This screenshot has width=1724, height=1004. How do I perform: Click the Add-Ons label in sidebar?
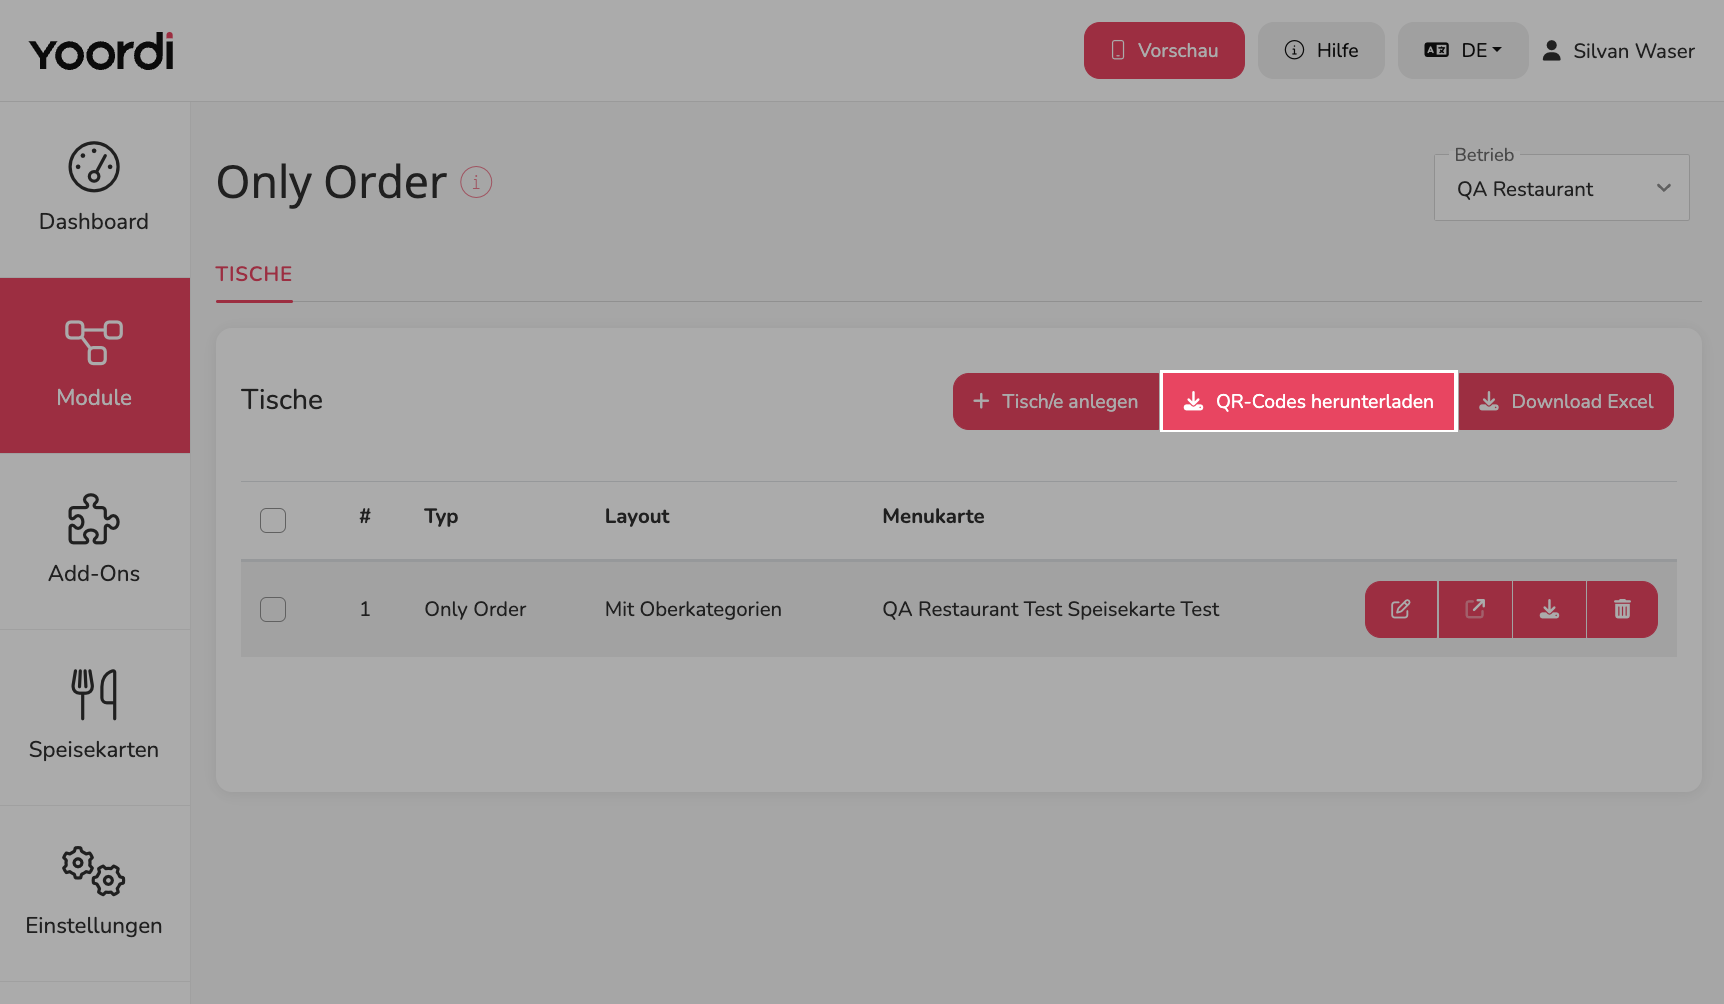coord(94,574)
